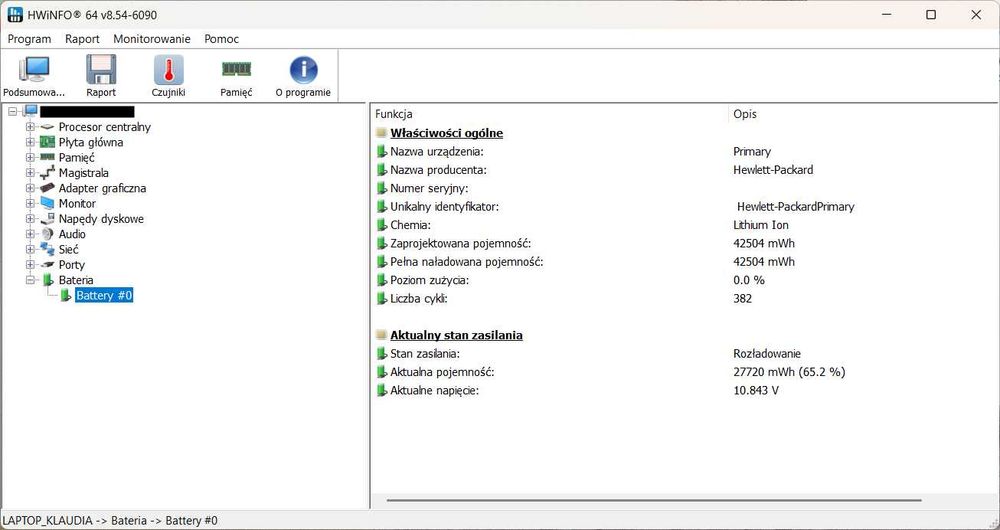Click the Rozładowanie power state value
Screen dimensions: 1000x530
(x=767, y=353)
